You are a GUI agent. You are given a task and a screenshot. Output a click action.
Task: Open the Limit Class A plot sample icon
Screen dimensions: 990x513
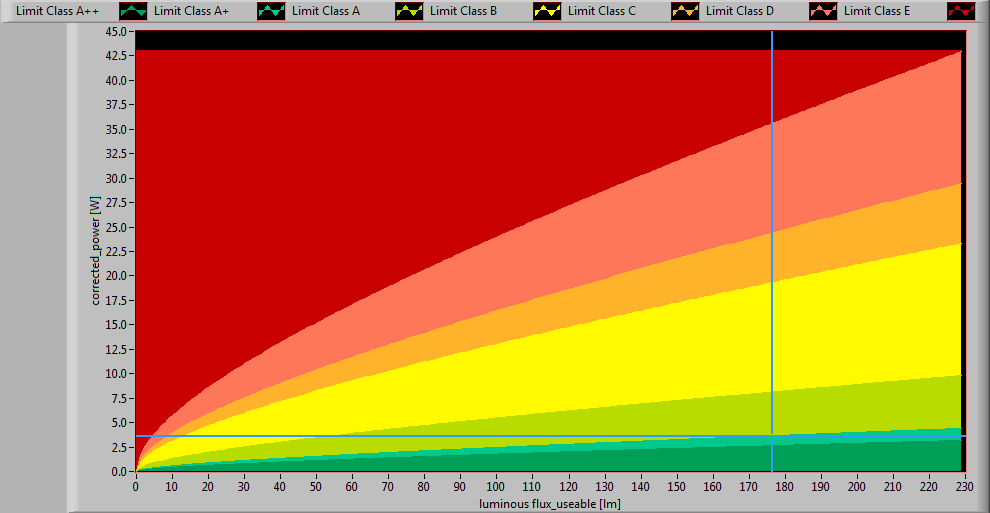coord(409,11)
